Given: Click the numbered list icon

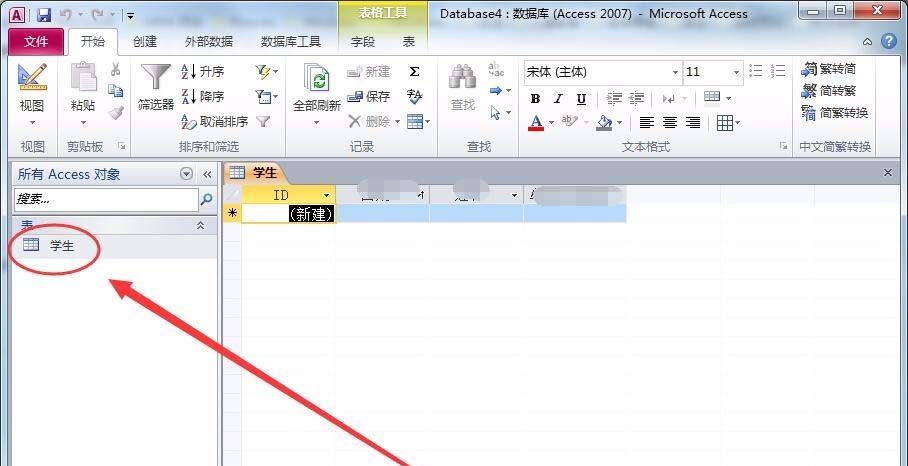Looking at the screenshot, I should click(779, 71).
